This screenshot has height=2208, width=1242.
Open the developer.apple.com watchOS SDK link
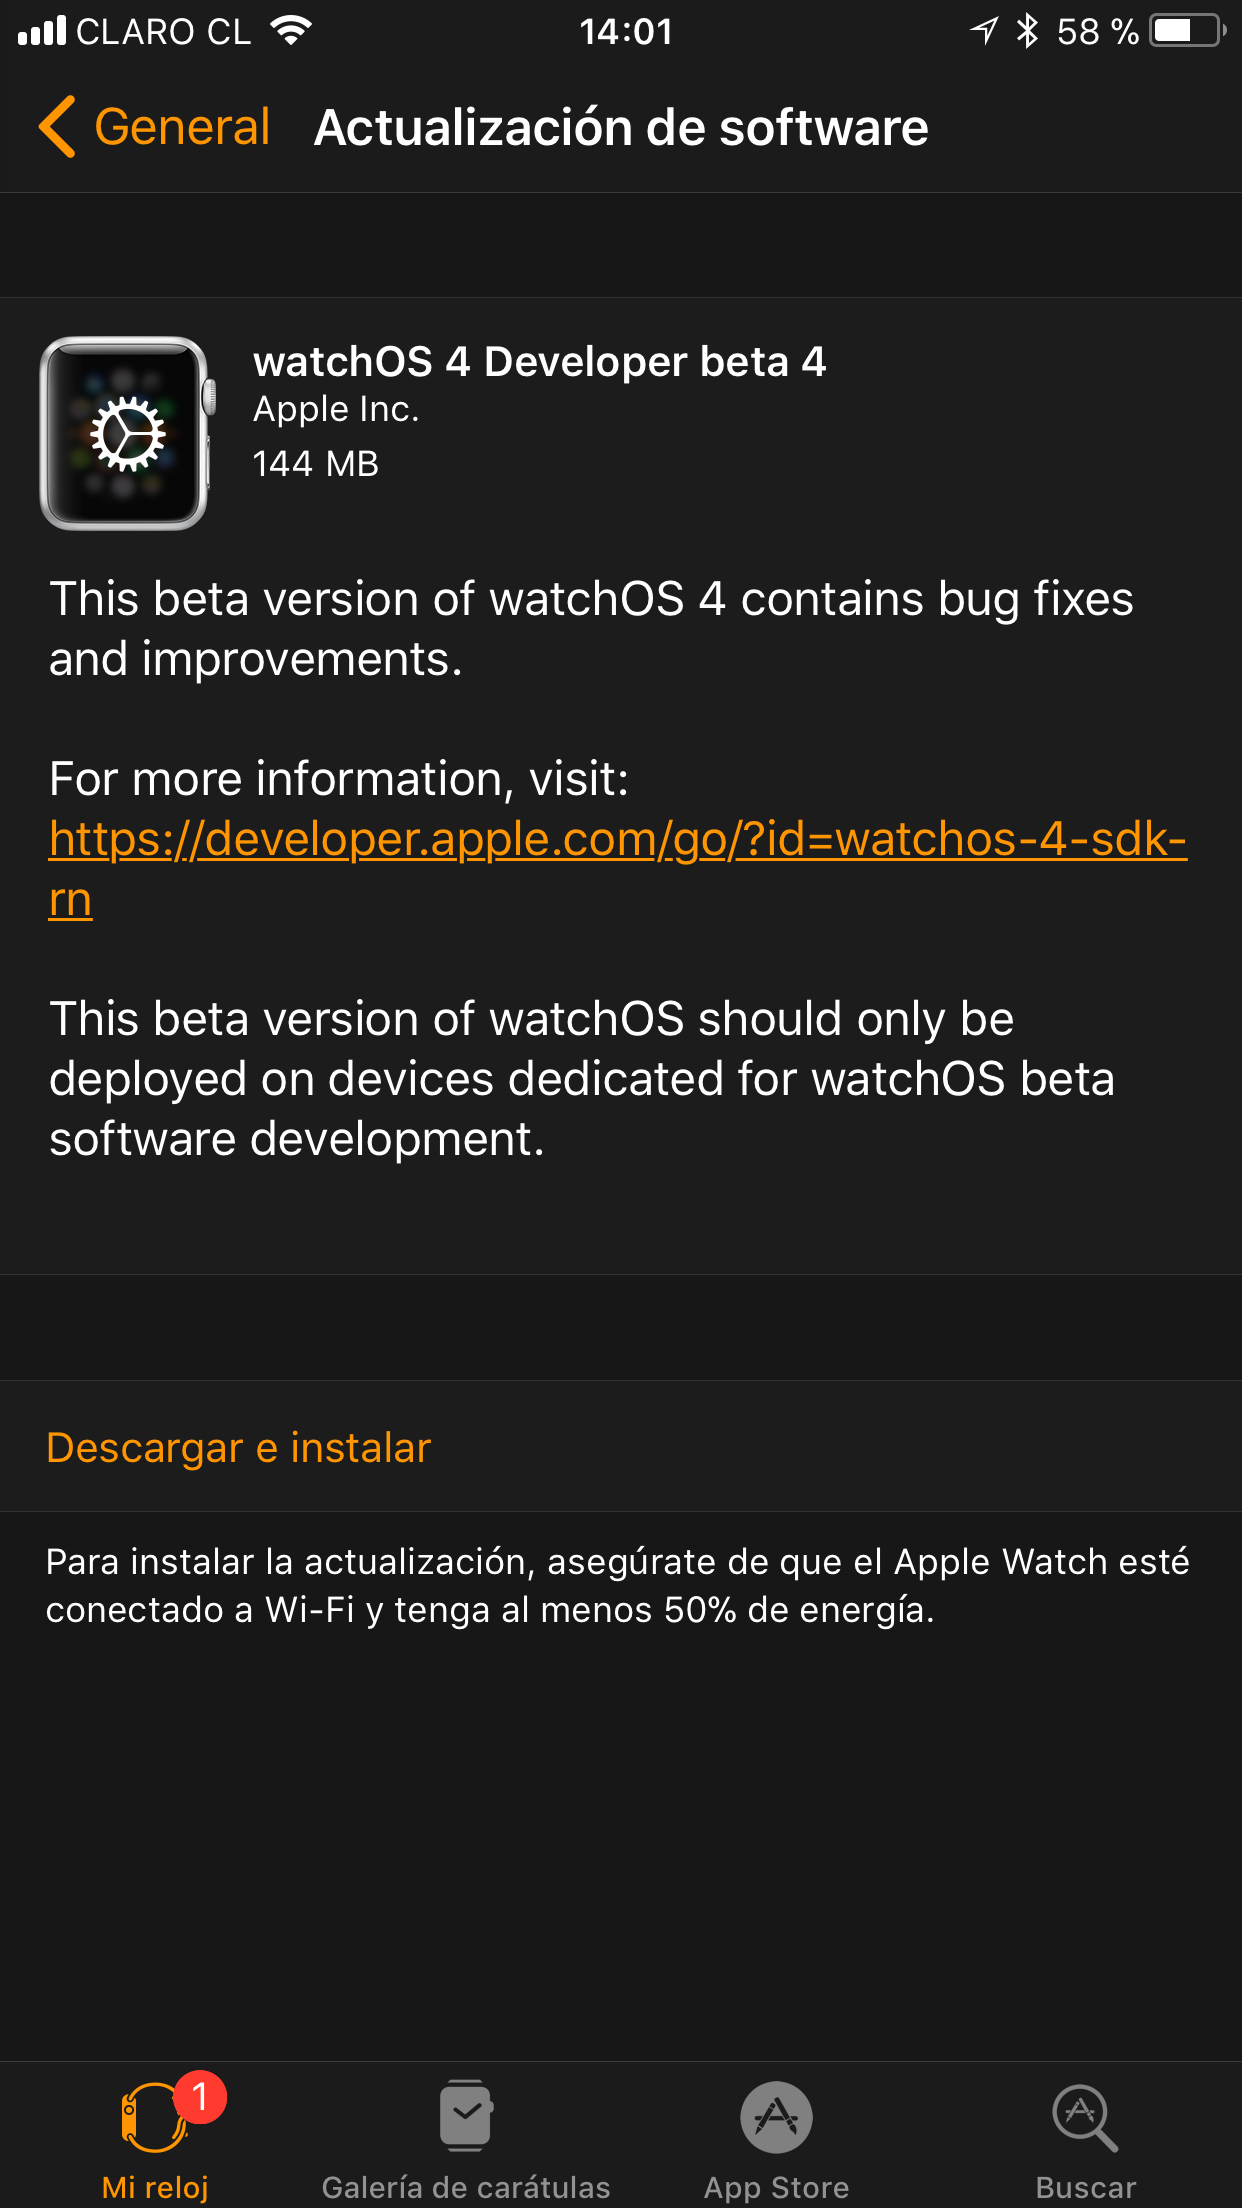click(x=617, y=868)
